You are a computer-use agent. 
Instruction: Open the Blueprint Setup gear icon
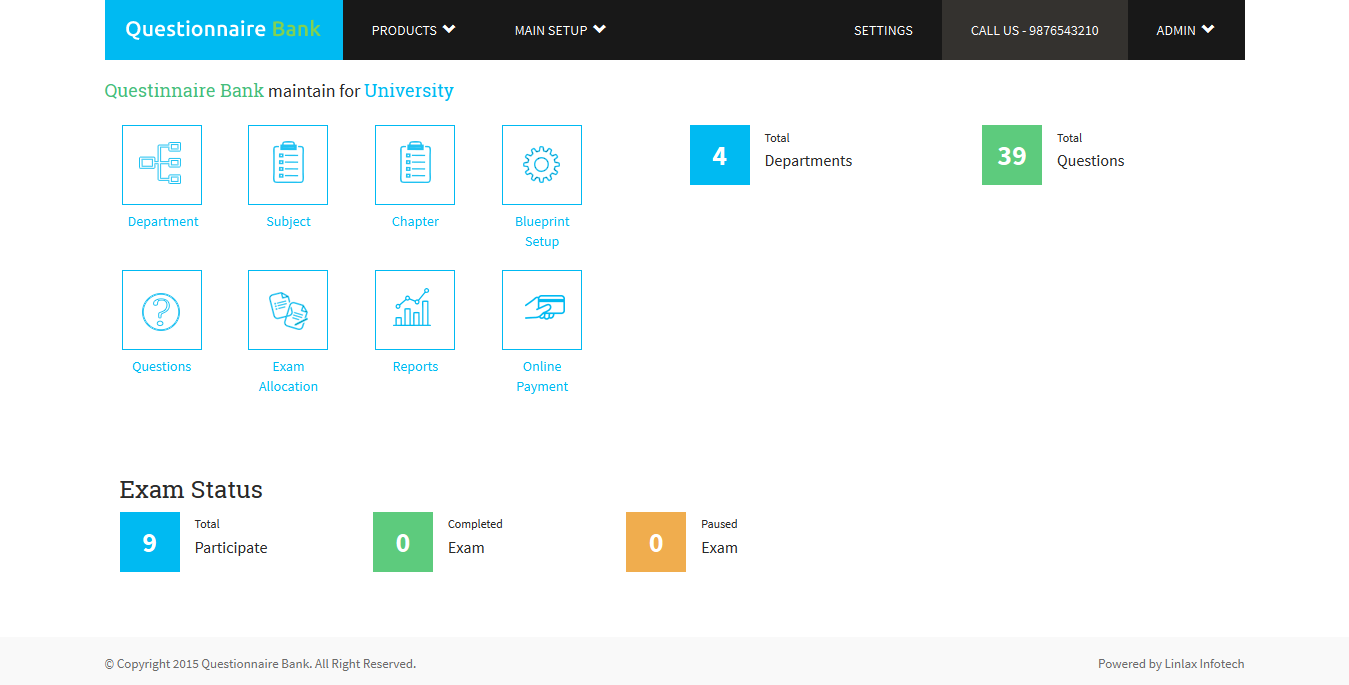point(542,165)
